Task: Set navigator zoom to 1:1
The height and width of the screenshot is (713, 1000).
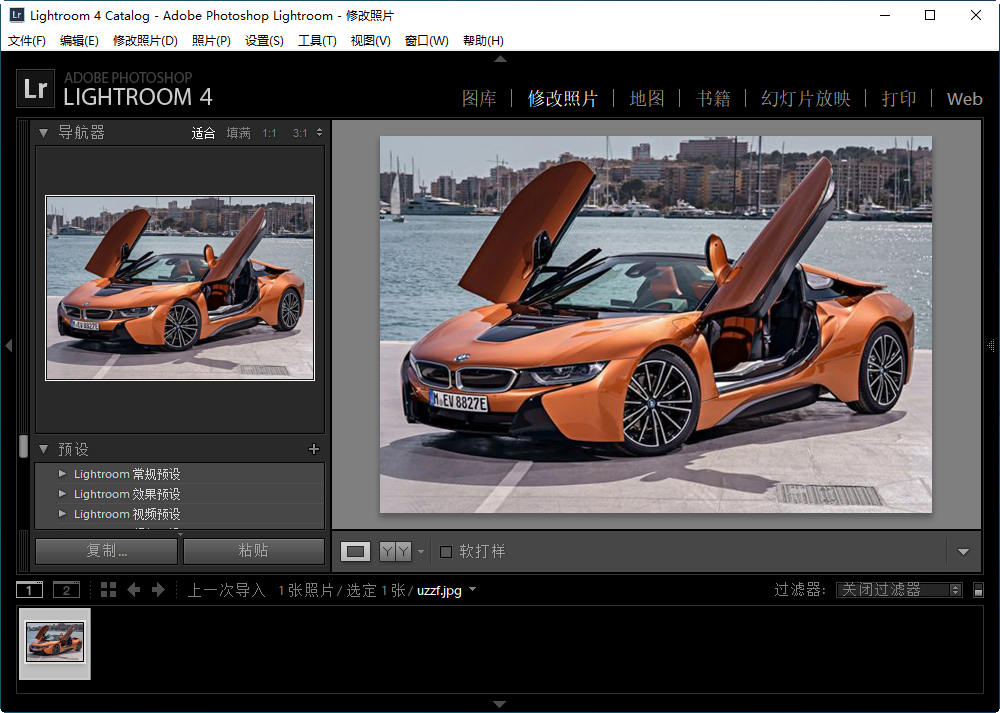Action: (x=270, y=133)
